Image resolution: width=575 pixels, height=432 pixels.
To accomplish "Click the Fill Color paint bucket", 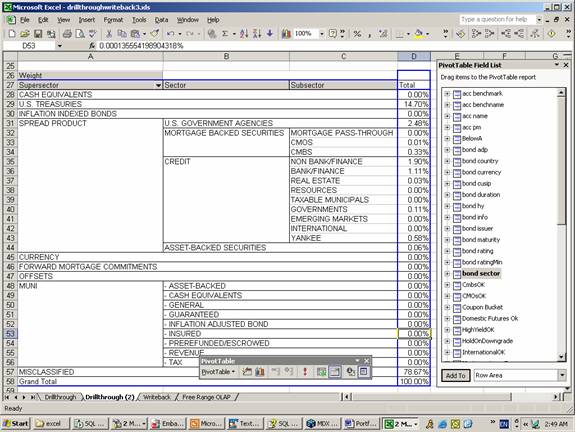I will [418, 34].
